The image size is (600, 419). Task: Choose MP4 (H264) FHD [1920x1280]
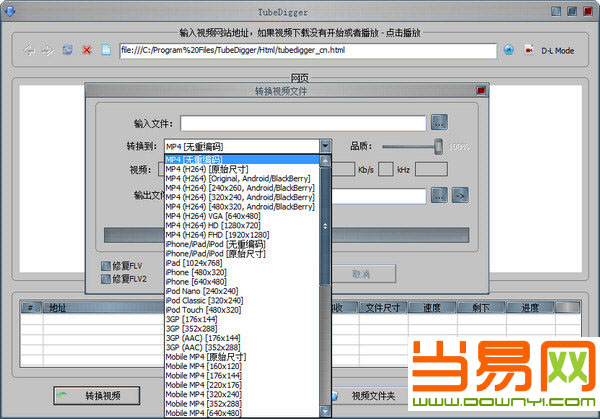242,235
